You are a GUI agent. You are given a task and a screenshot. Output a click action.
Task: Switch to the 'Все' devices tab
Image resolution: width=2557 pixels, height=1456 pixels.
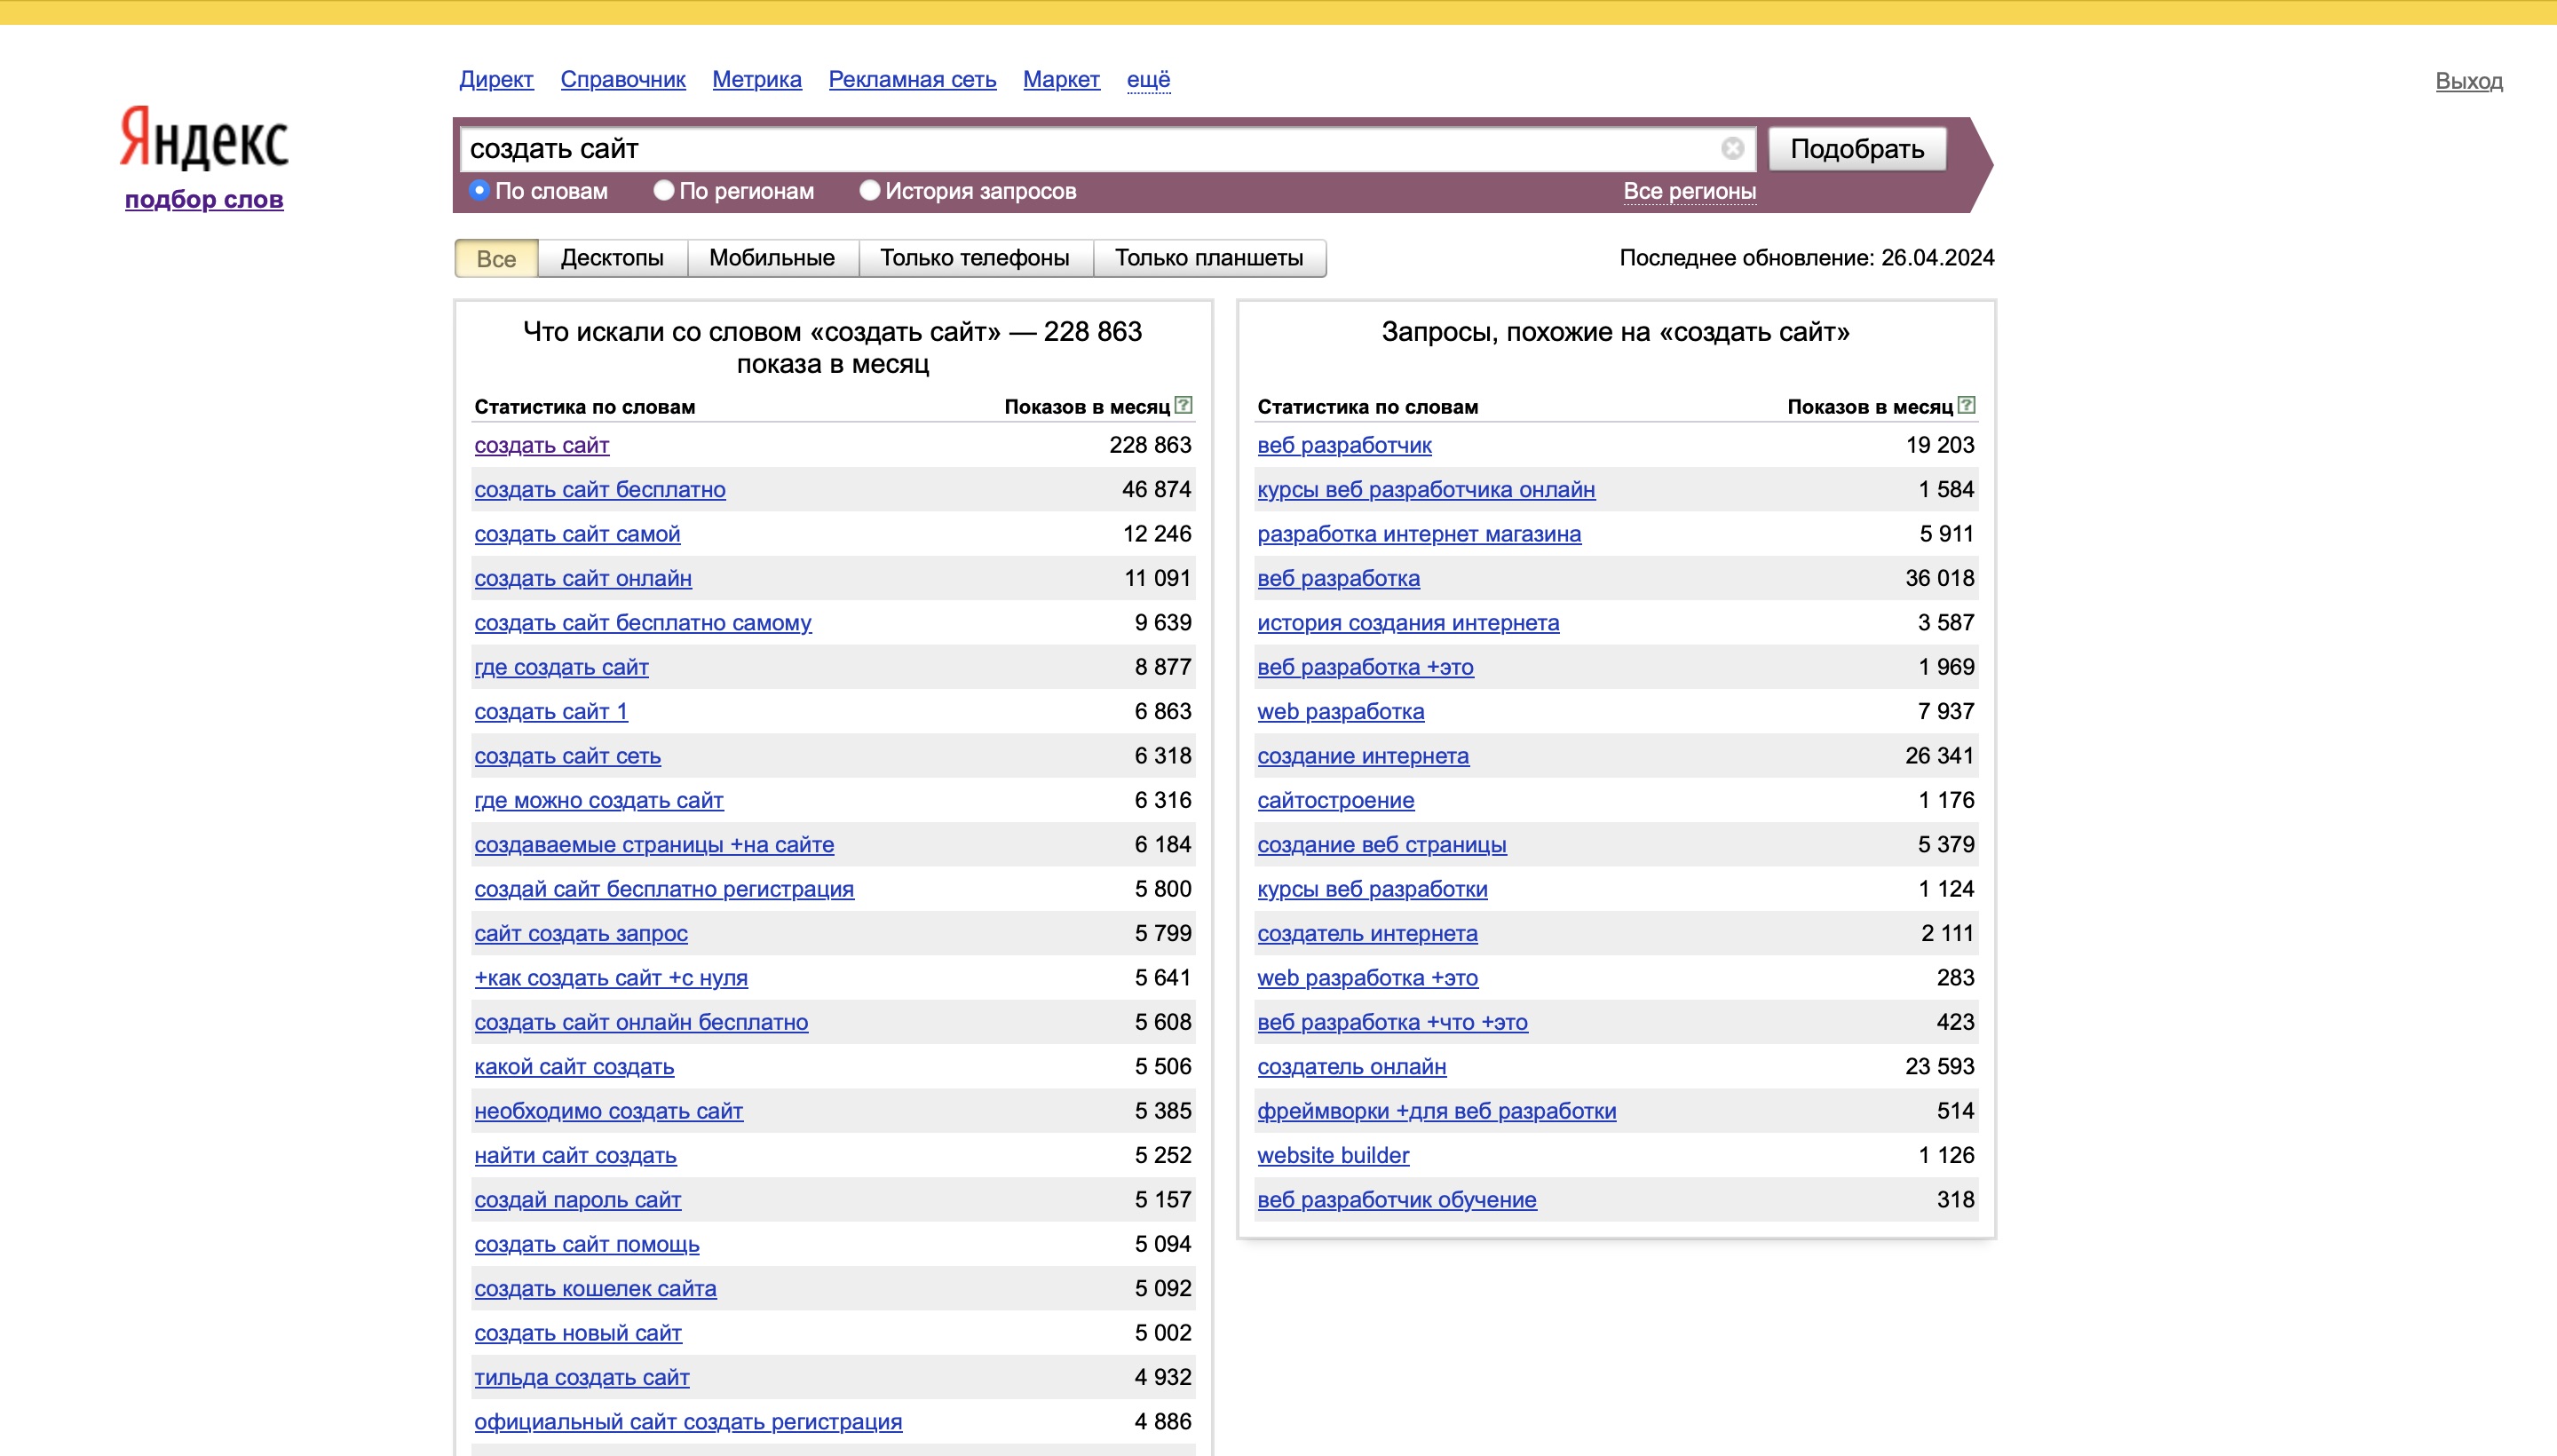pyautogui.click(x=496, y=258)
